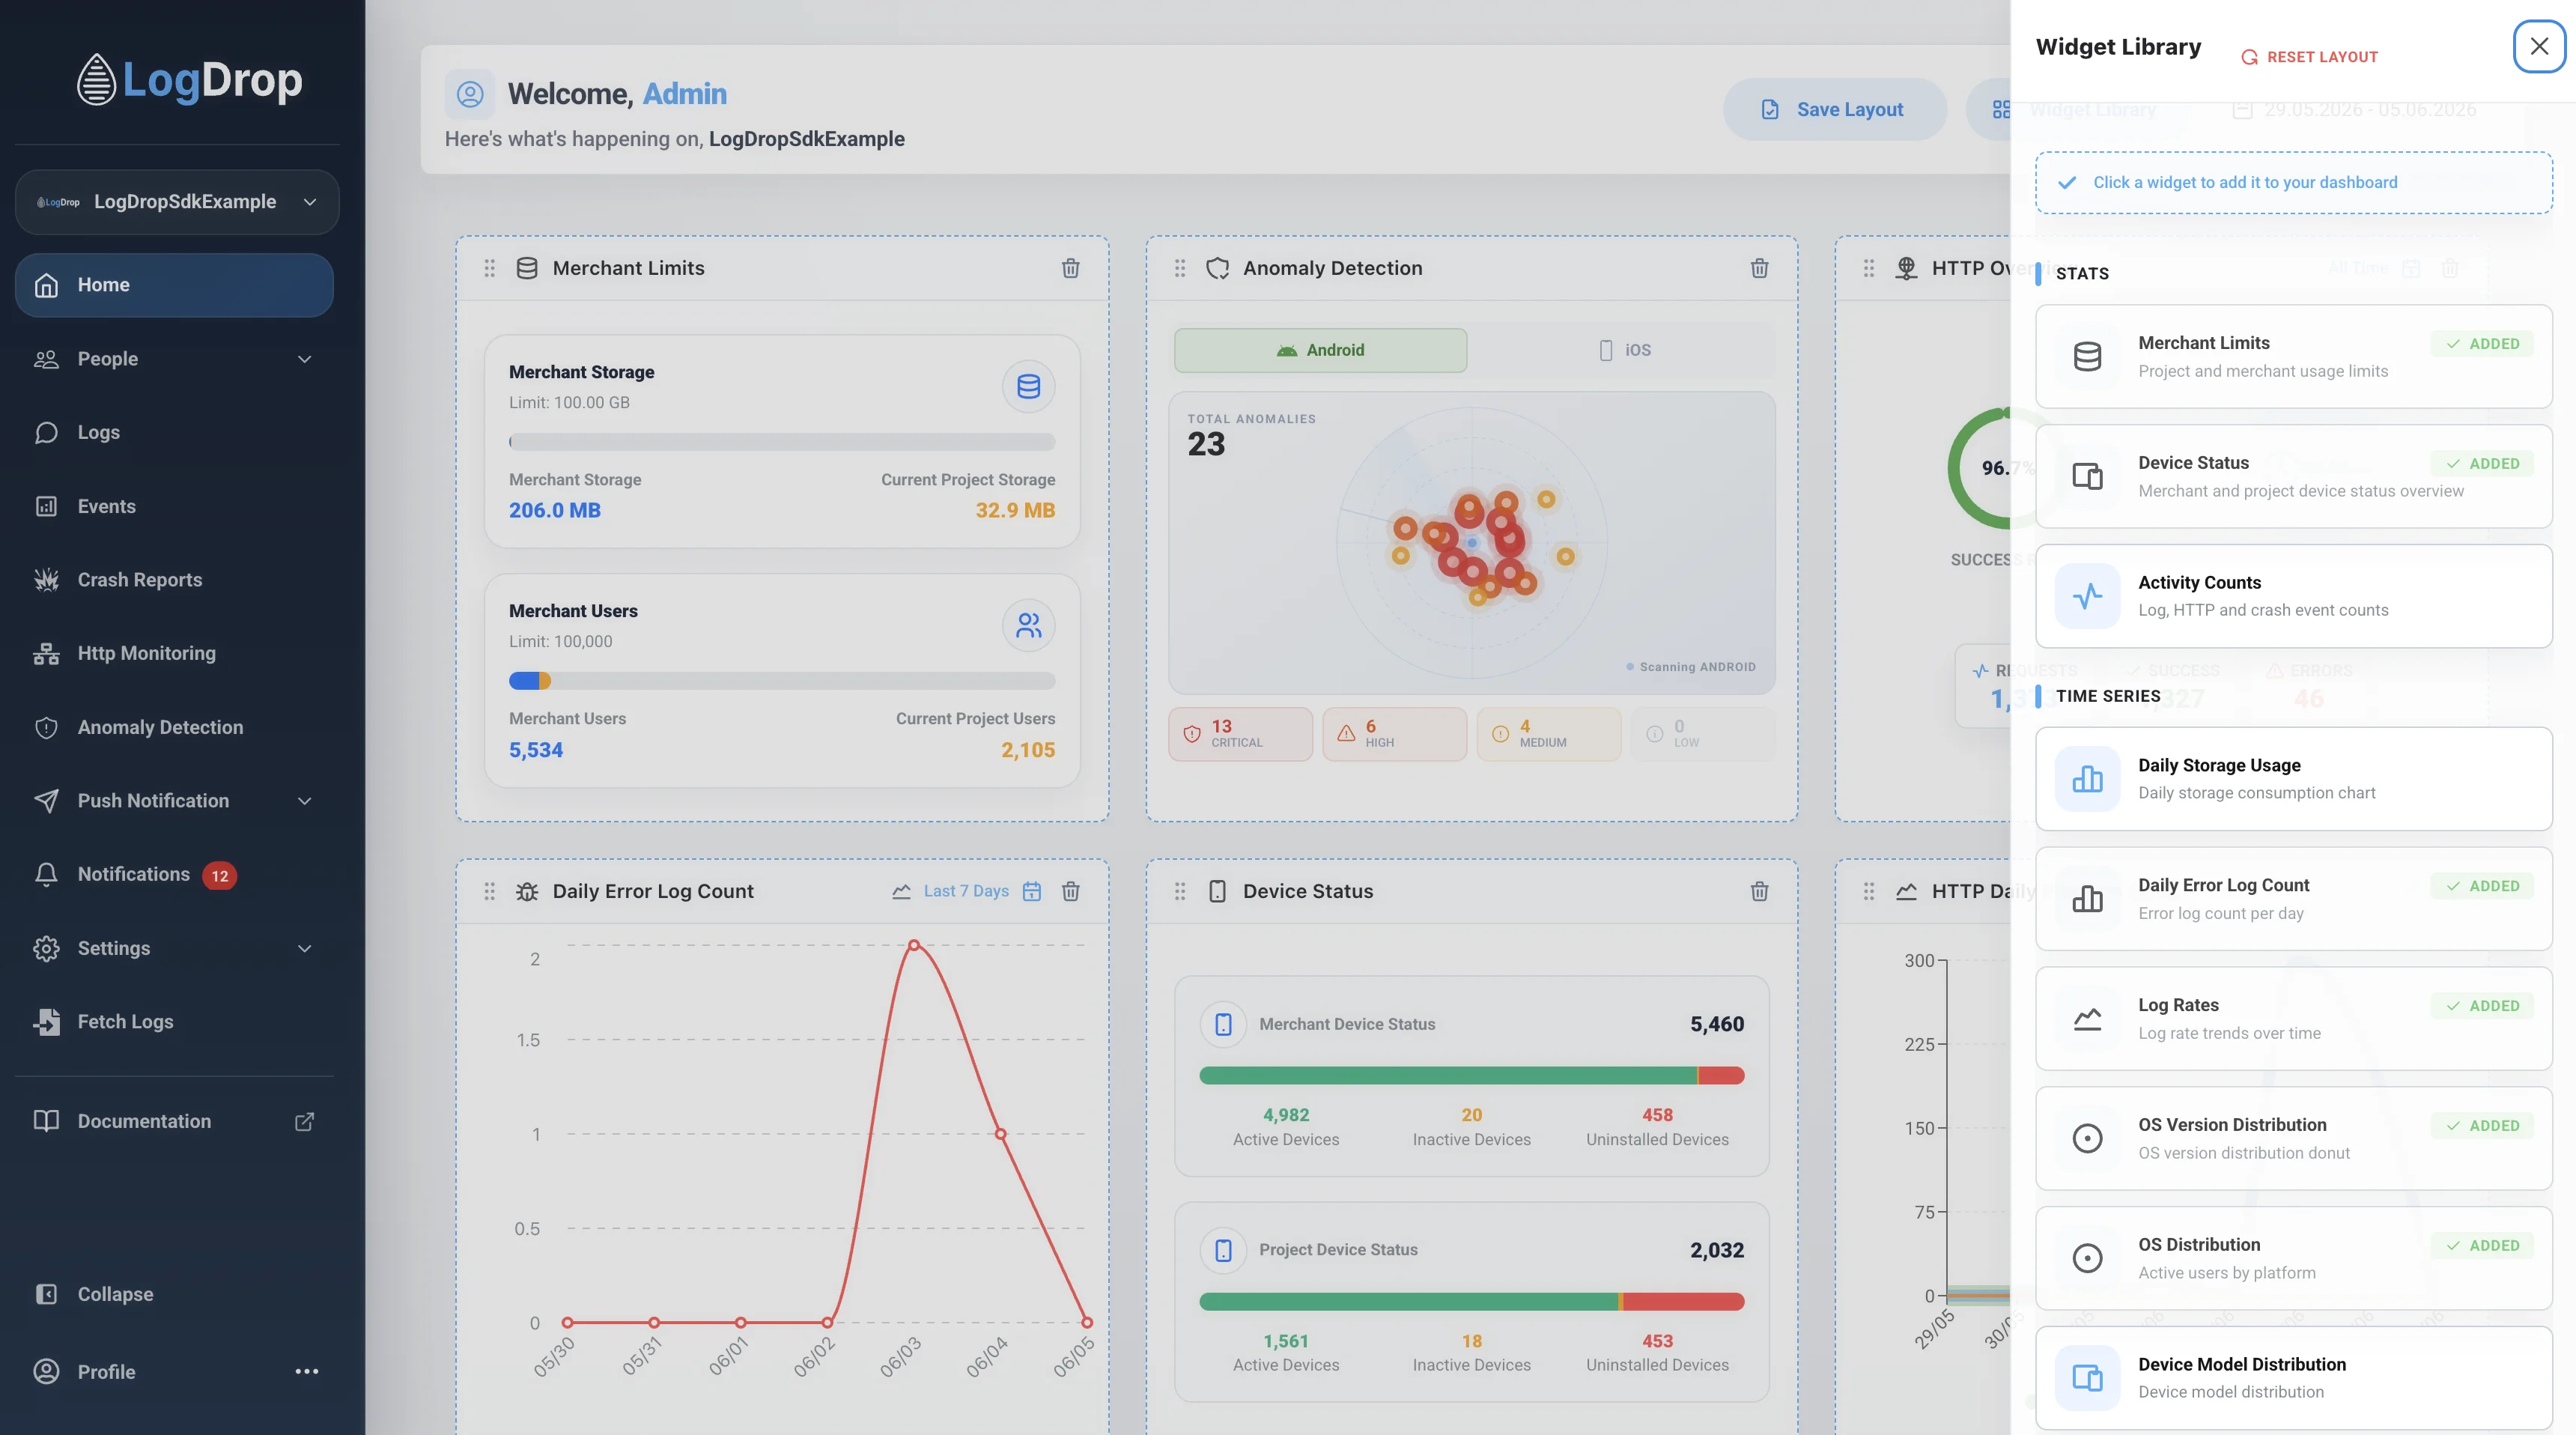Expand the Settings submenu
2576x1435 pixels.
174,948
